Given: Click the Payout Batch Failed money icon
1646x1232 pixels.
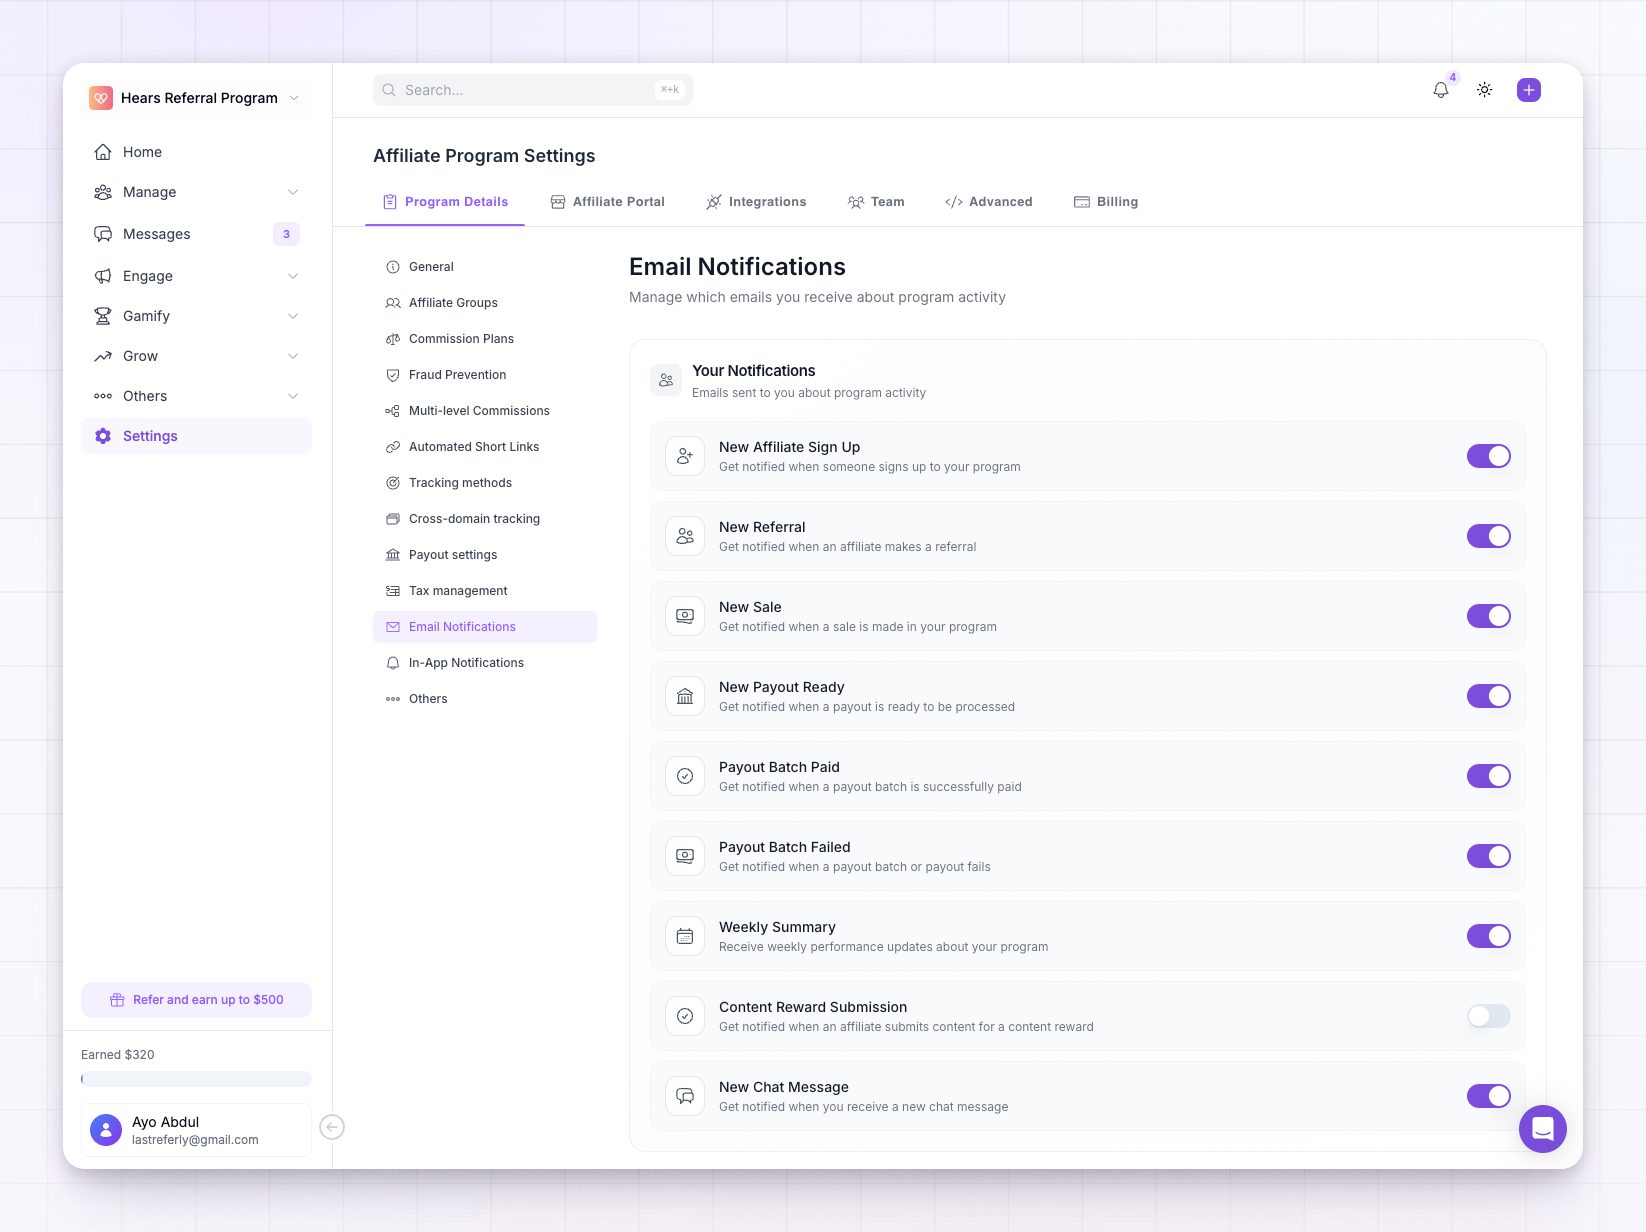Looking at the screenshot, I should tap(685, 856).
